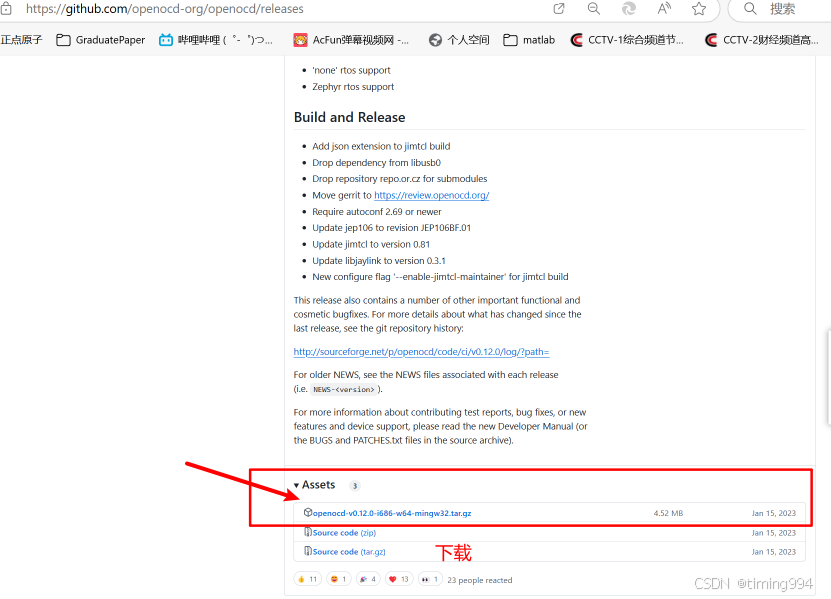
Task: Click the file icon beside Source code (tar.gz)
Action: (x=307, y=551)
